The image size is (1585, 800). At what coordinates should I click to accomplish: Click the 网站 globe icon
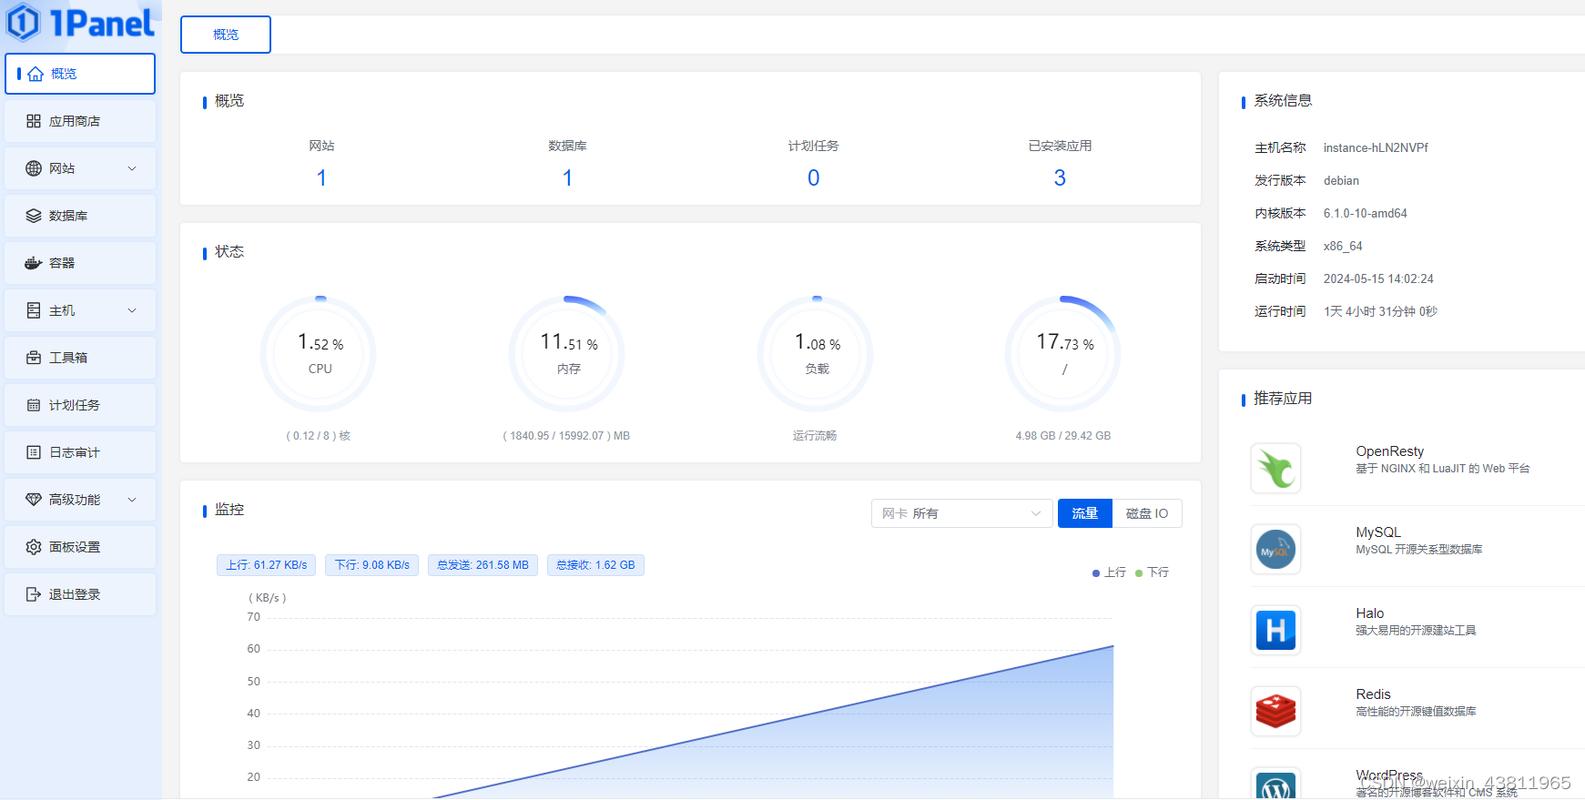coord(33,168)
